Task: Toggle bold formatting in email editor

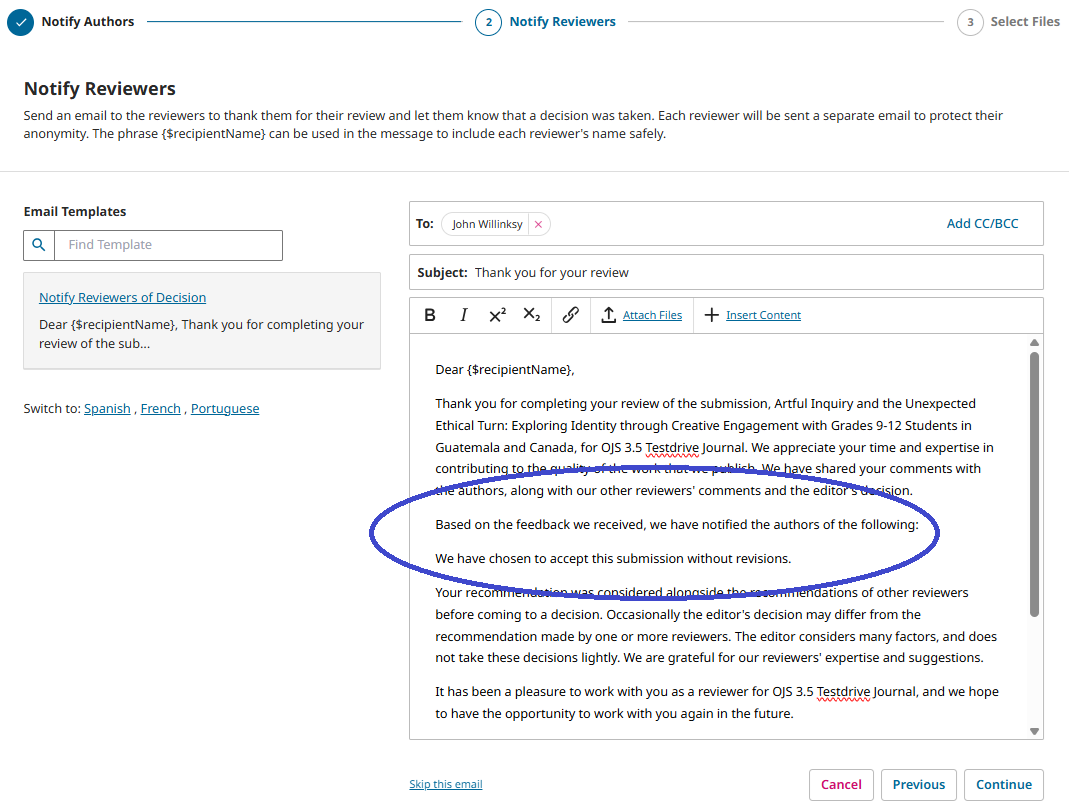Action: click(x=430, y=315)
